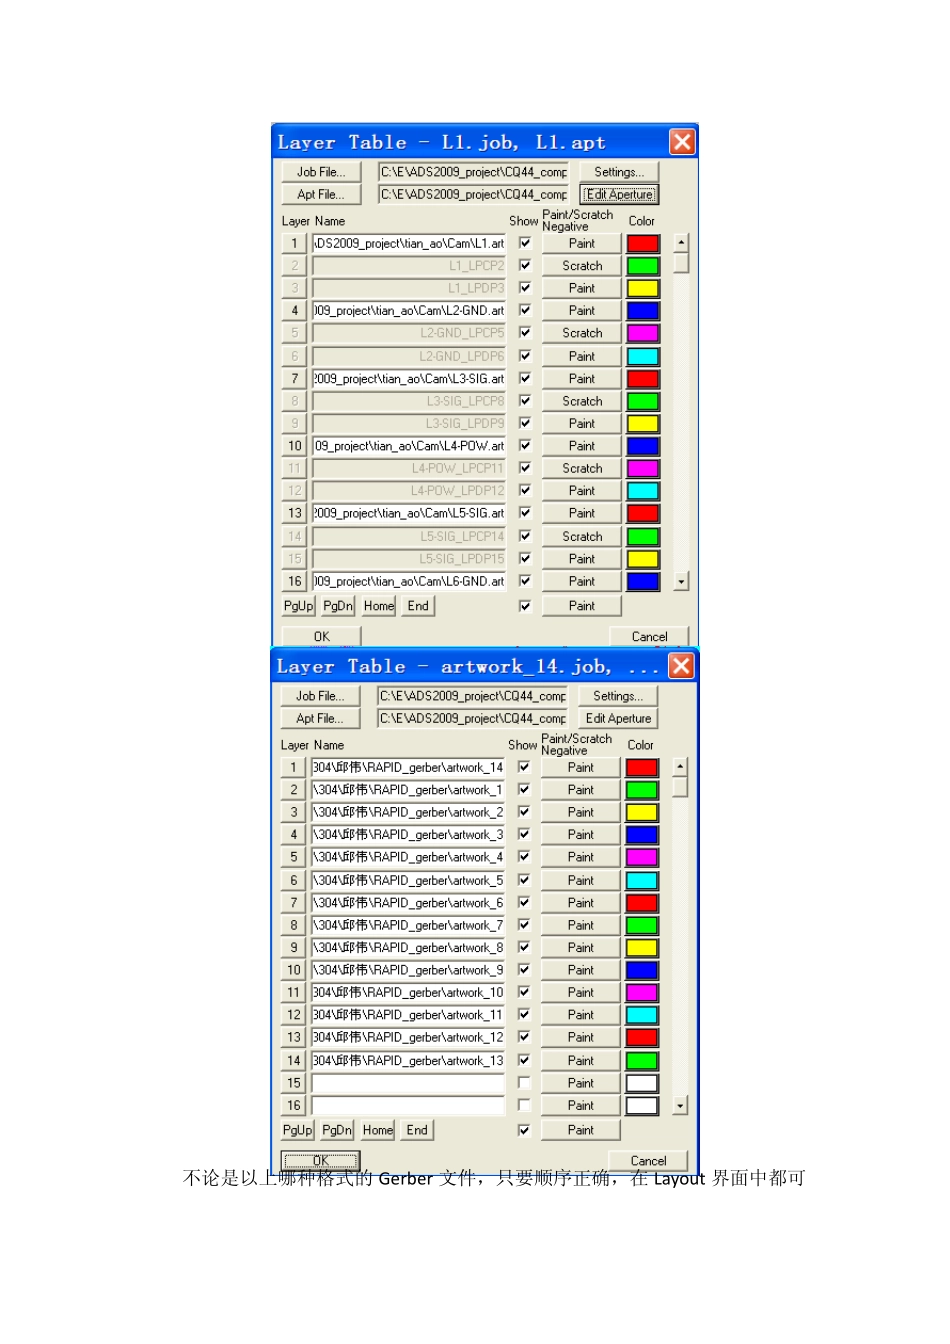Click Edit Aperture in L1.job window
950x1344 pixels.
(619, 194)
